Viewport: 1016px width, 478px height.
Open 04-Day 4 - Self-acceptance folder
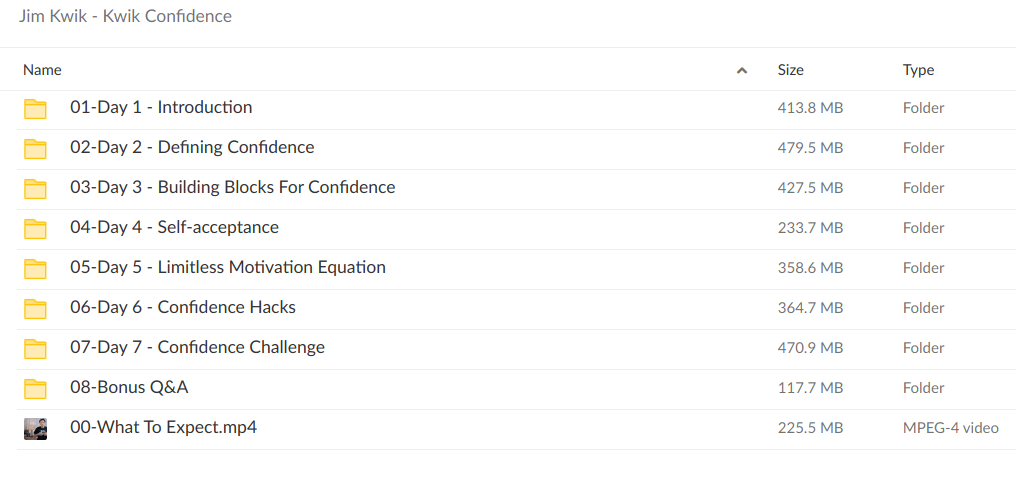(x=174, y=227)
